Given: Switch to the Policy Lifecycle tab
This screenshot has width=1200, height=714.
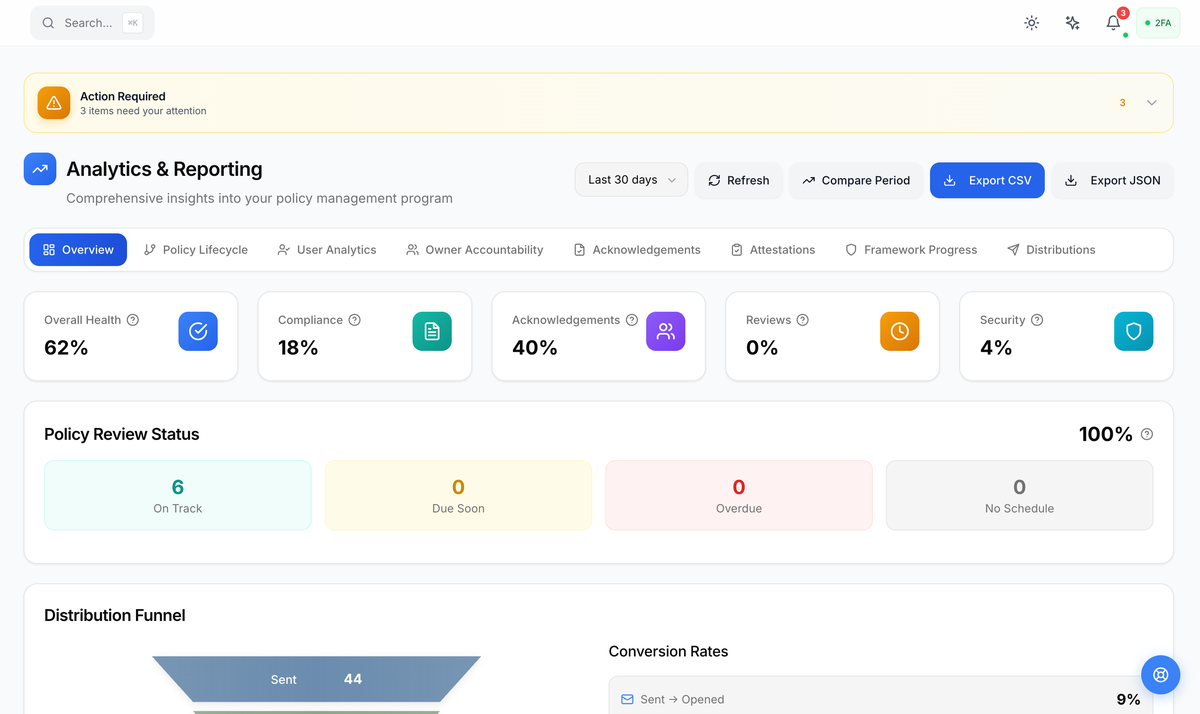Looking at the screenshot, I should click(196, 249).
